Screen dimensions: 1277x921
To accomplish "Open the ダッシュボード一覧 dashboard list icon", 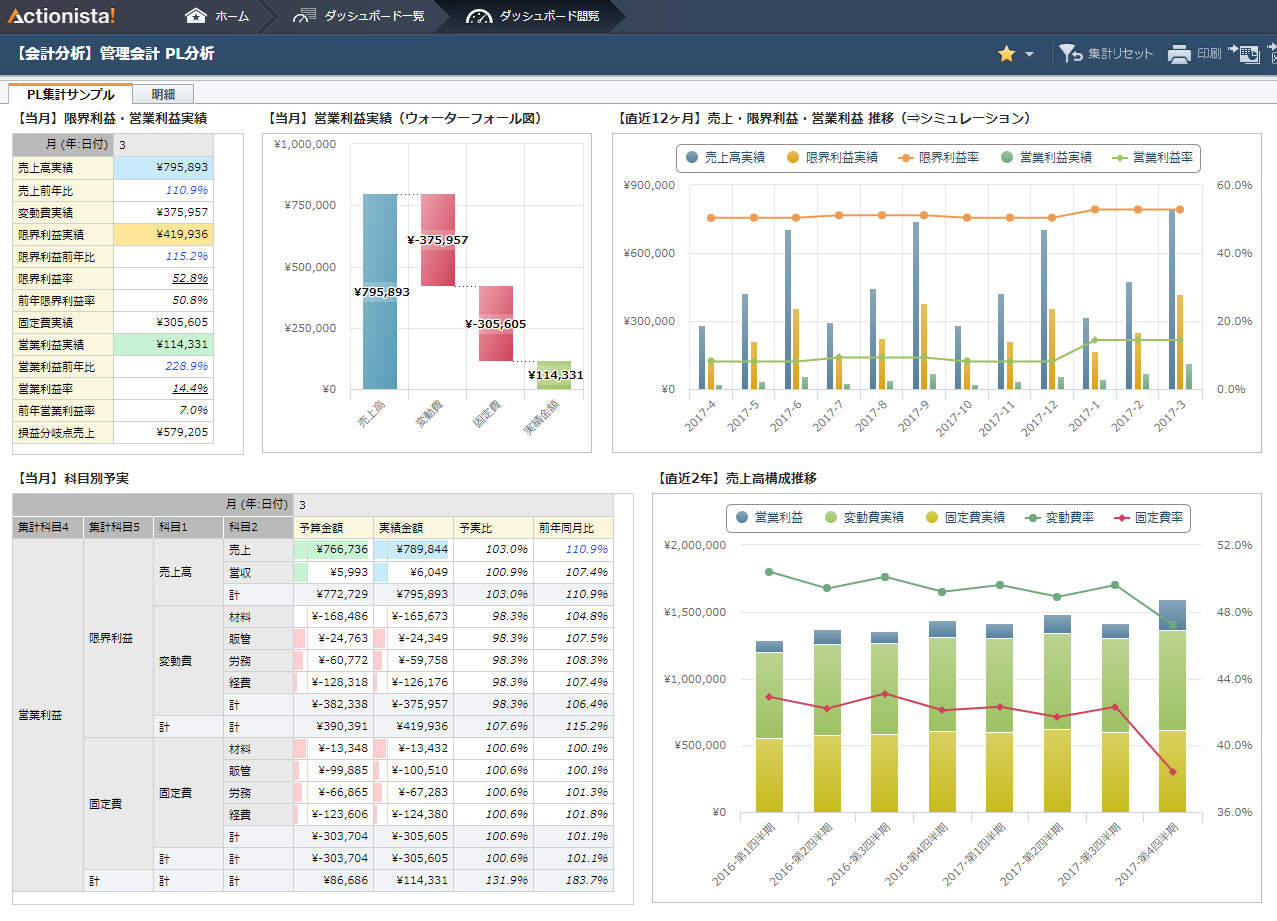I will coord(305,16).
